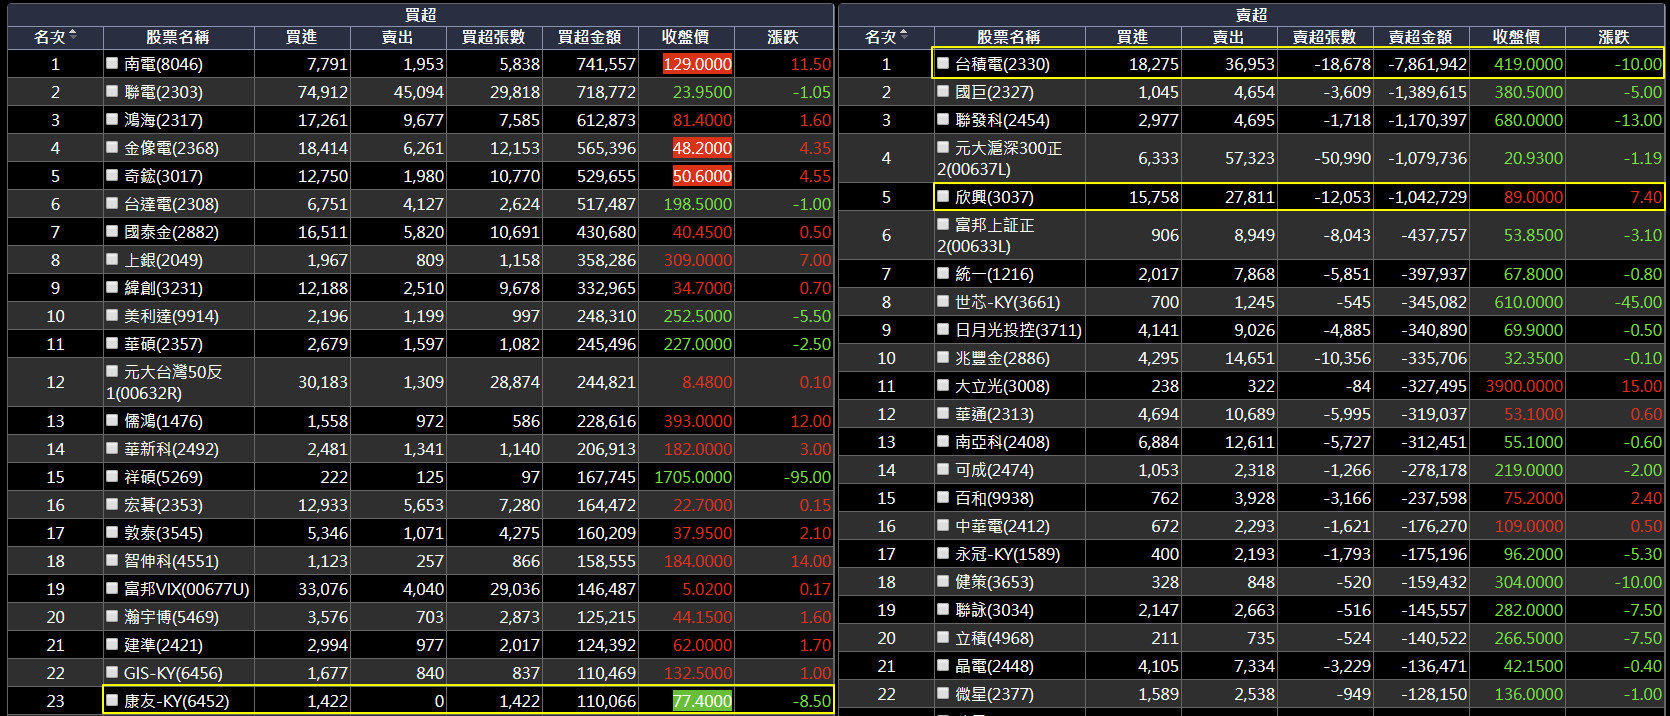Open stock 日月光投控(3711)
This screenshot has width=1670, height=716.
pyautogui.click(x=1018, y=330)
